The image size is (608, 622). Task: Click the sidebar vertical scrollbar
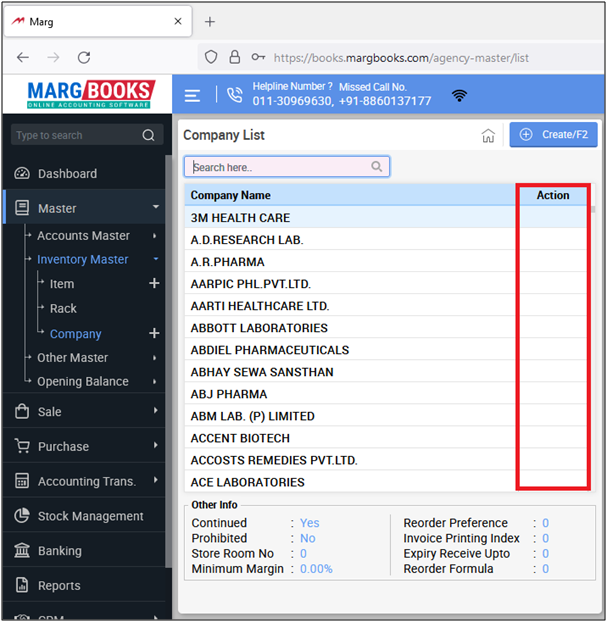[x=169, y=361]
